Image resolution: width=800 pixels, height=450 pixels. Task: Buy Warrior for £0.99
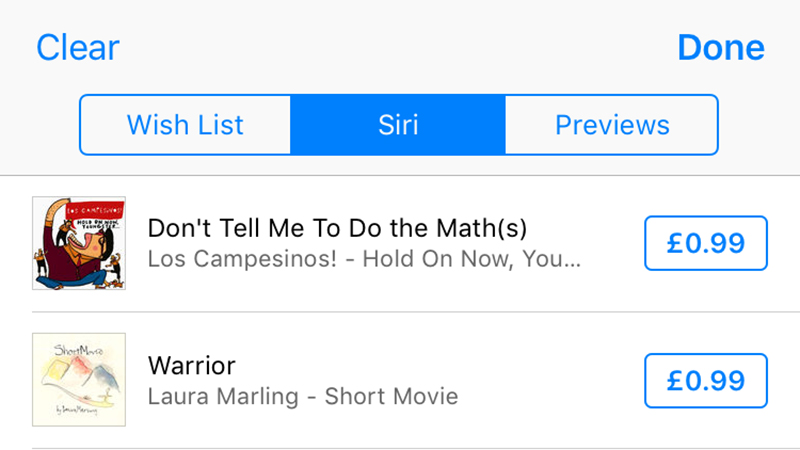point(706,381)
